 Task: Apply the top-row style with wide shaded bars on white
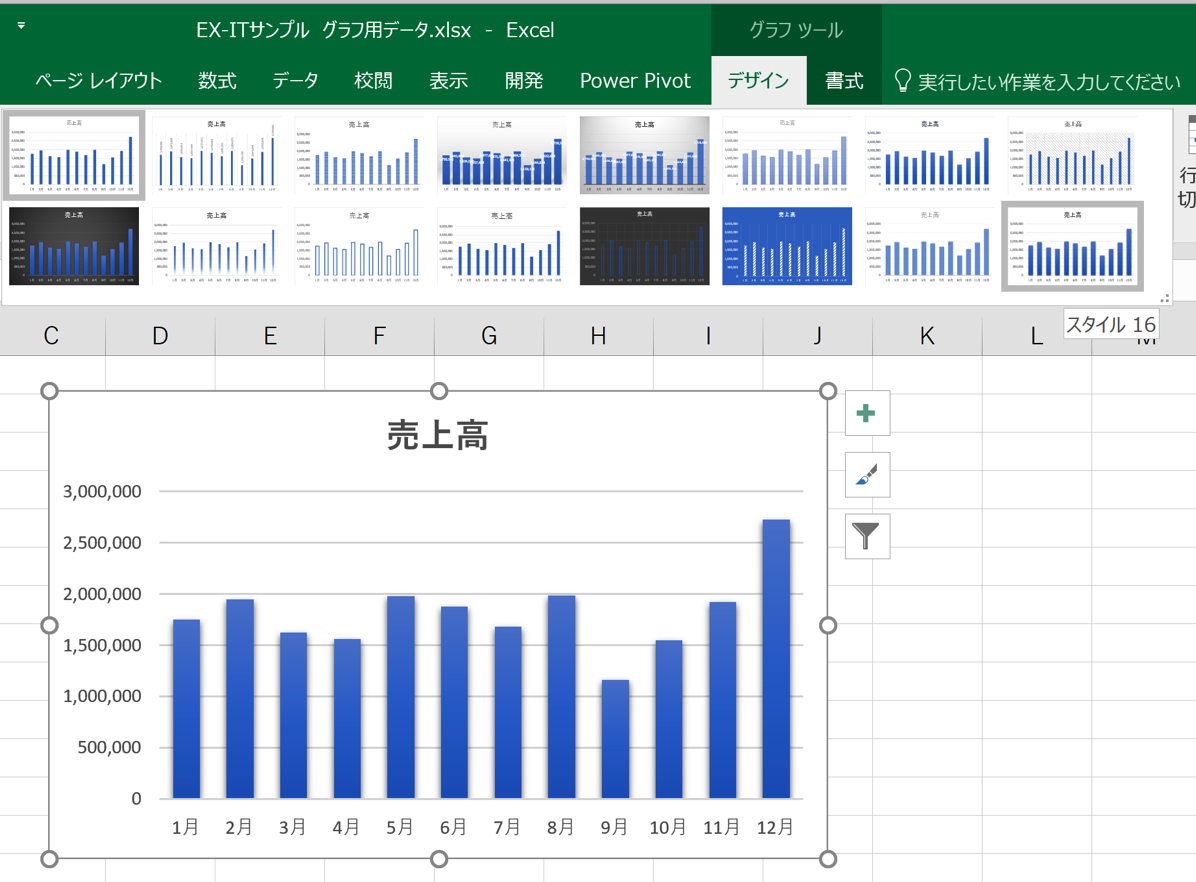click(502, 156)
